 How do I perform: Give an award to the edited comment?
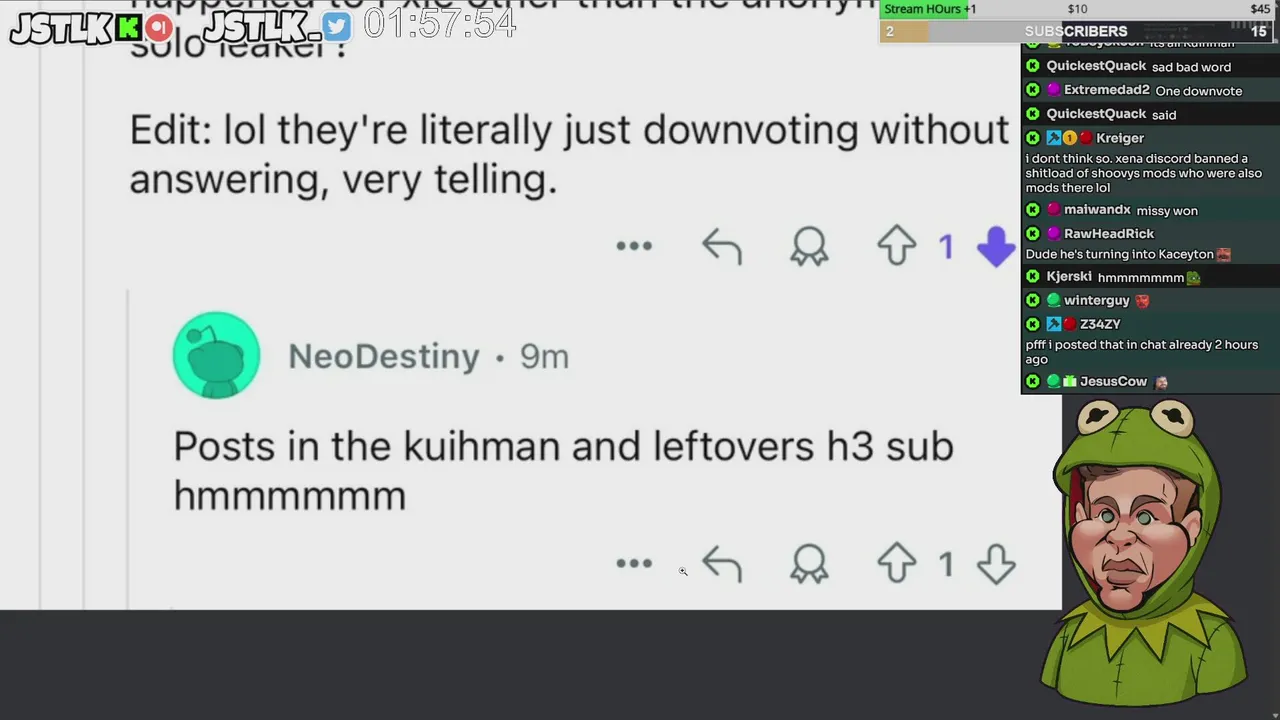point(809,246)
